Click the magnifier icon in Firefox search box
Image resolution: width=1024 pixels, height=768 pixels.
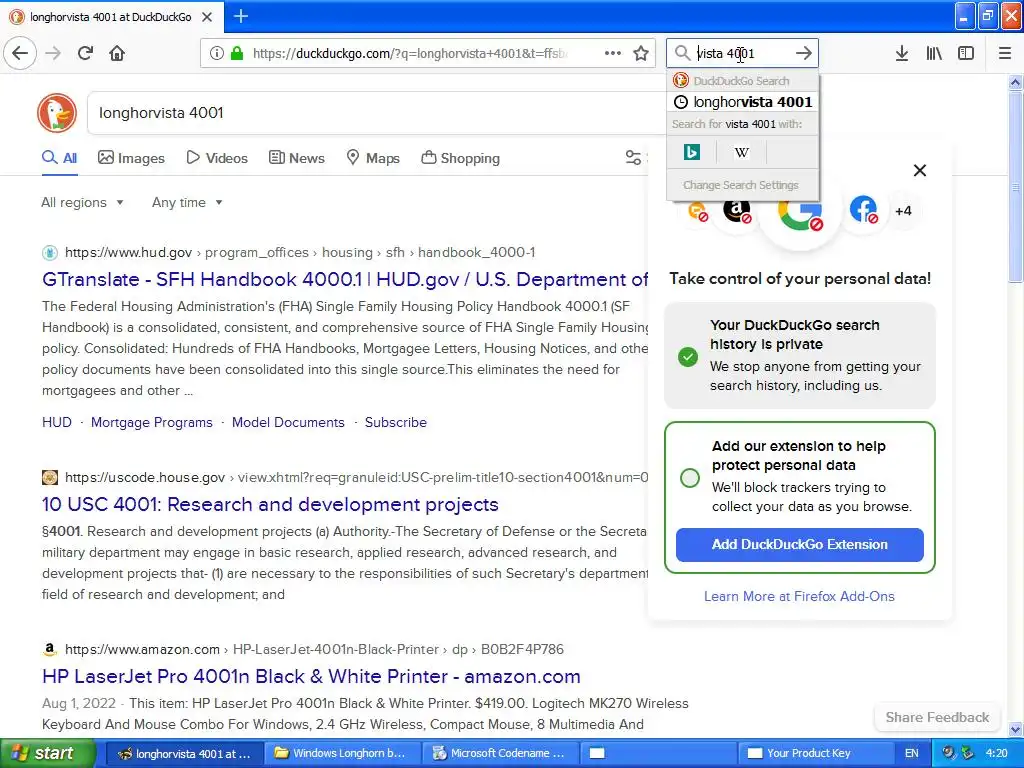(x=682, y=54)
